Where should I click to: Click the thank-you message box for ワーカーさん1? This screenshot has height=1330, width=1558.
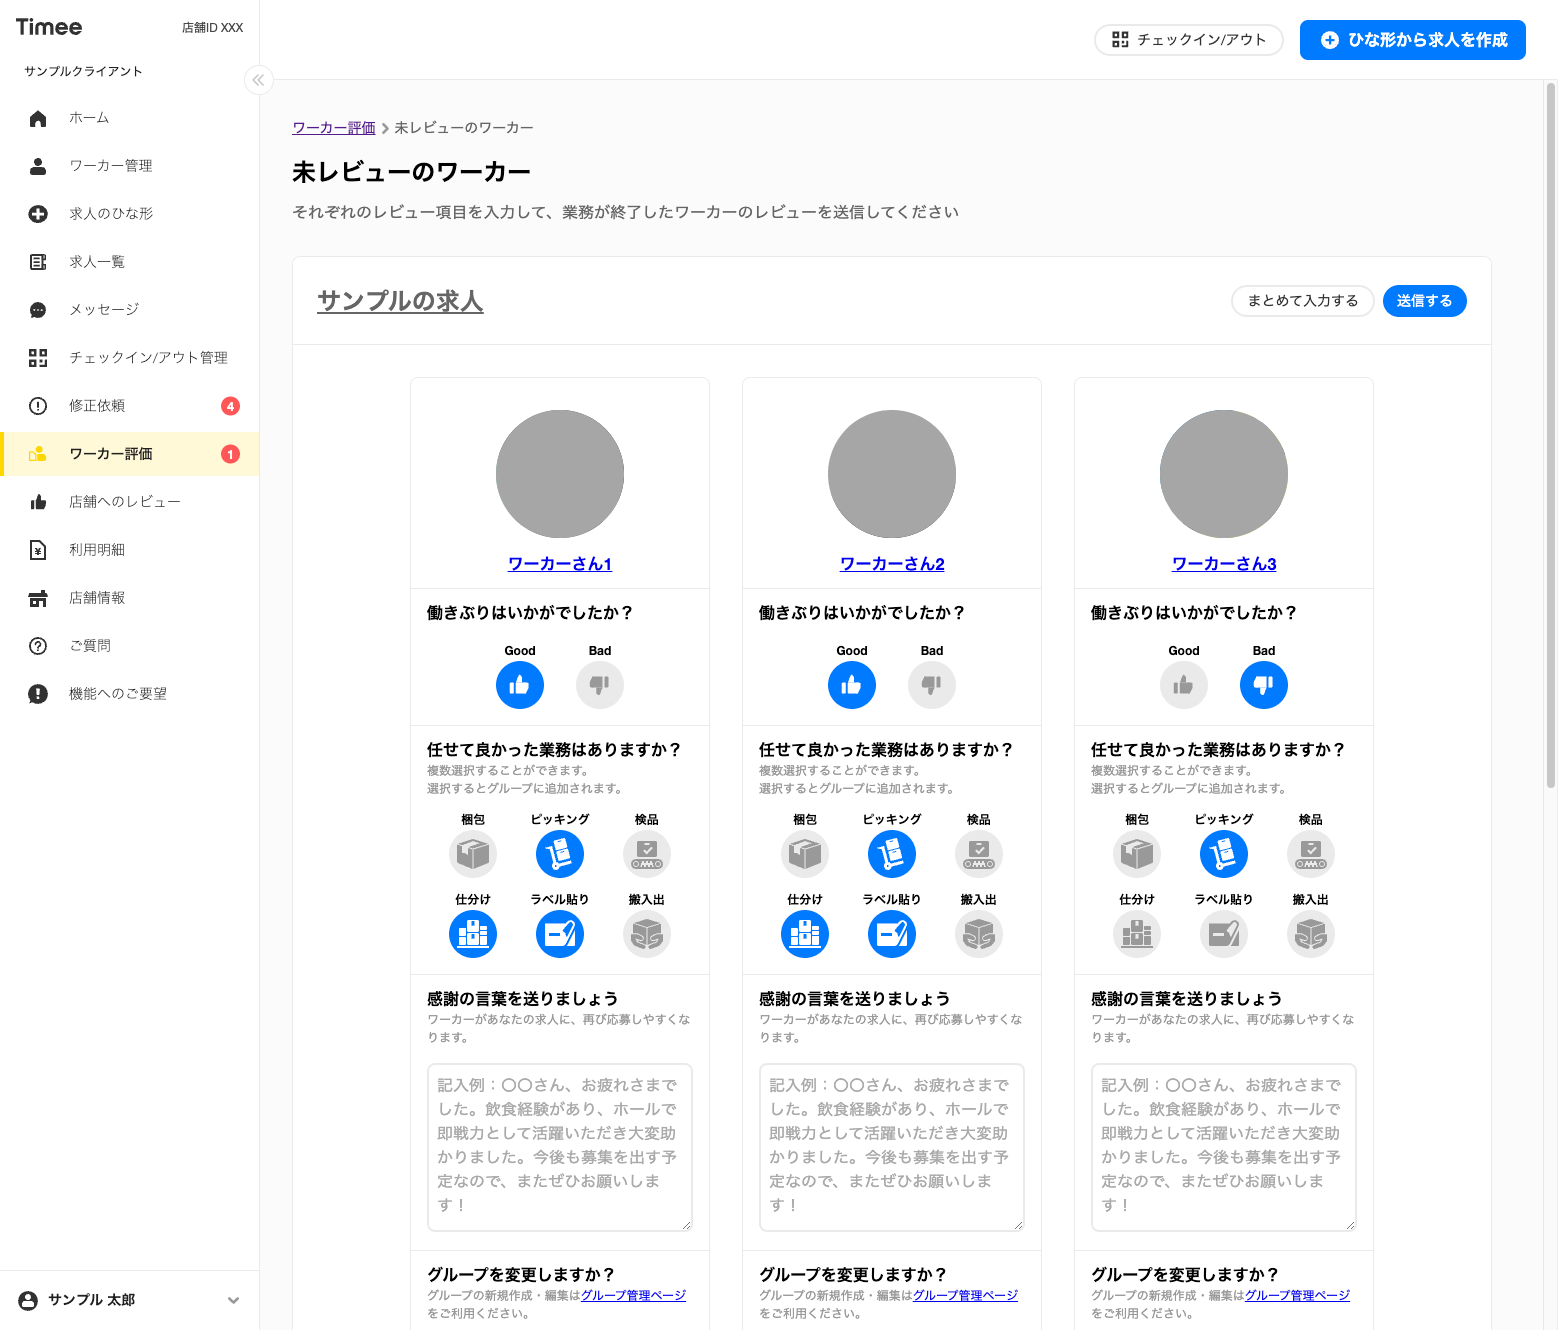click(560, 1147)
